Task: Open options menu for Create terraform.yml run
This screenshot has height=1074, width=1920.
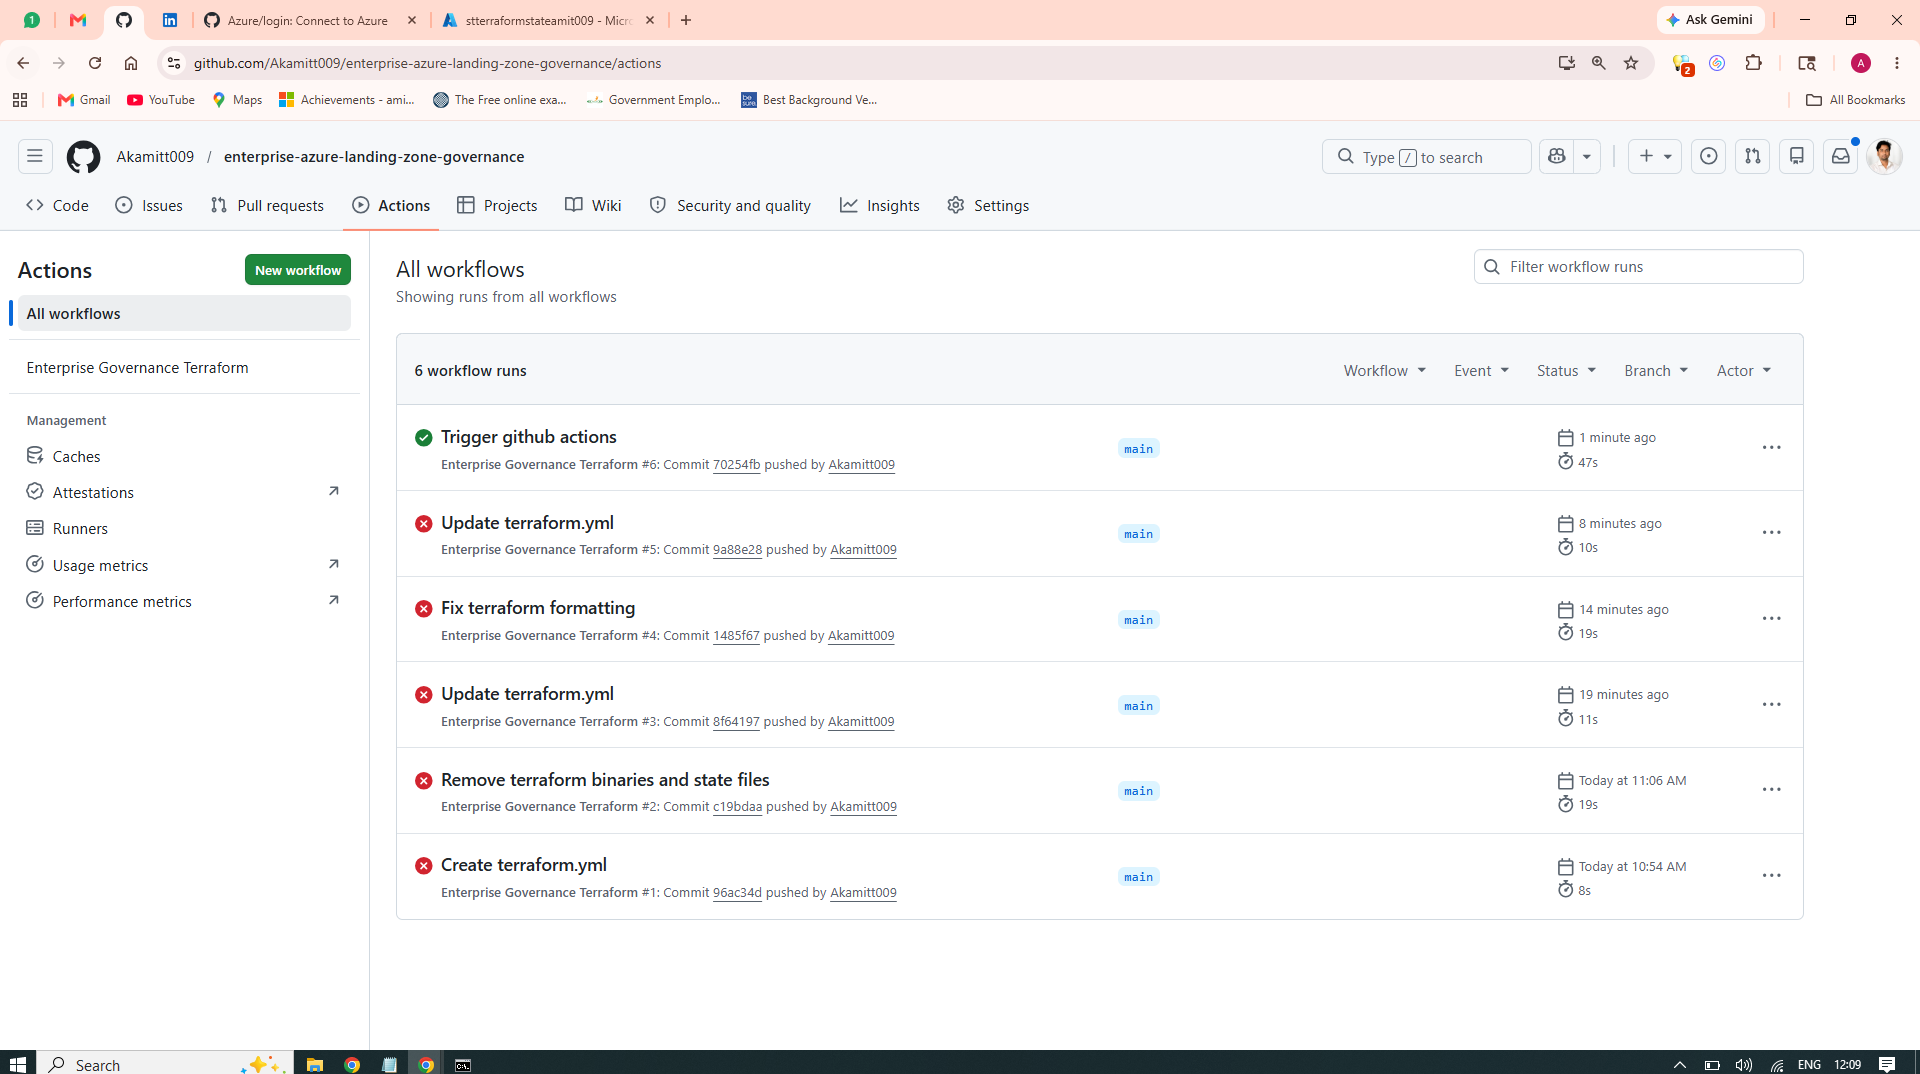Action: tap(1772, 876)
